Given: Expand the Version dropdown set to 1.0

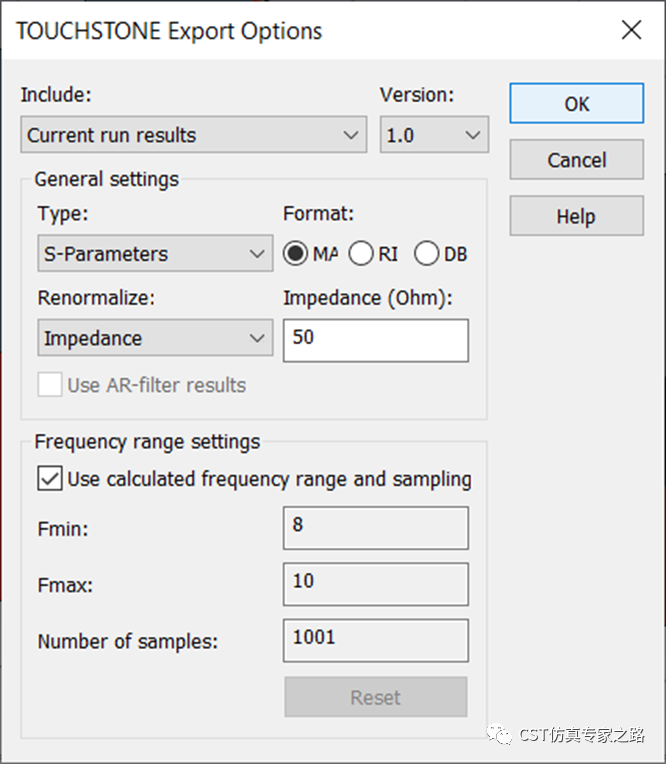Looking at the screenshot, I should pyautogui.click(x=434, y=135).
